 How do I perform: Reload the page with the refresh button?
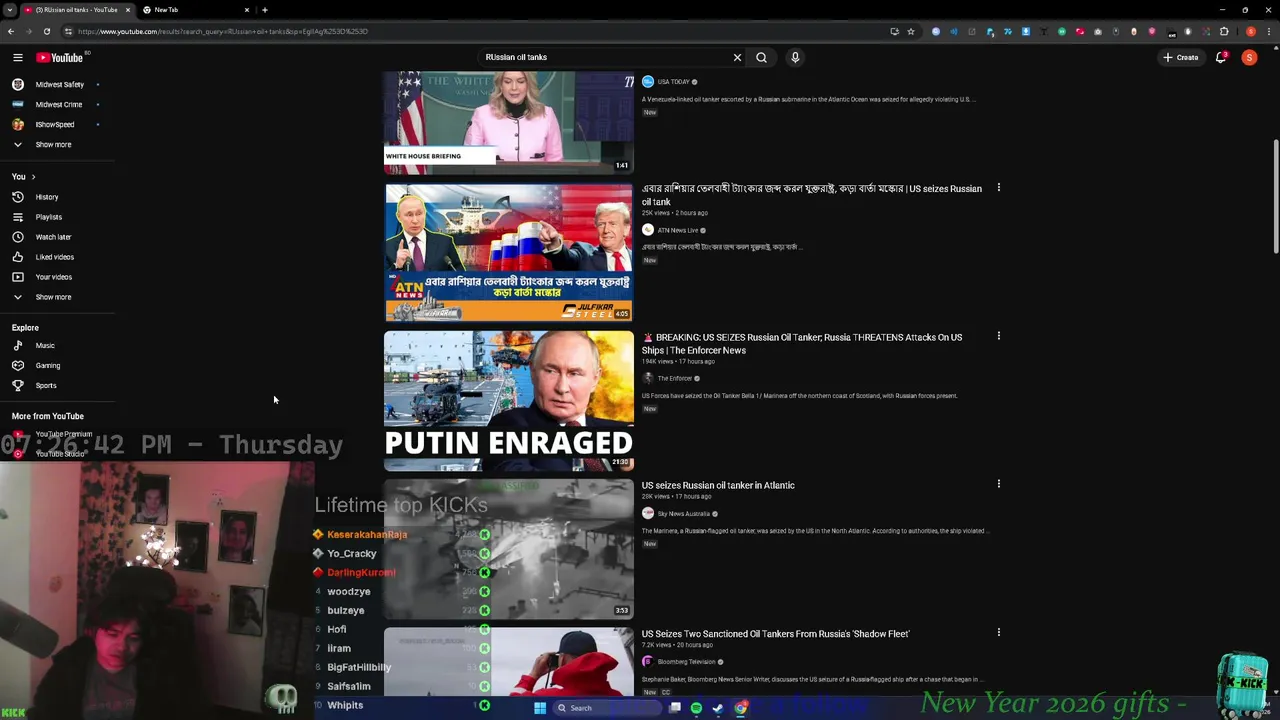(x=46, y=31)
